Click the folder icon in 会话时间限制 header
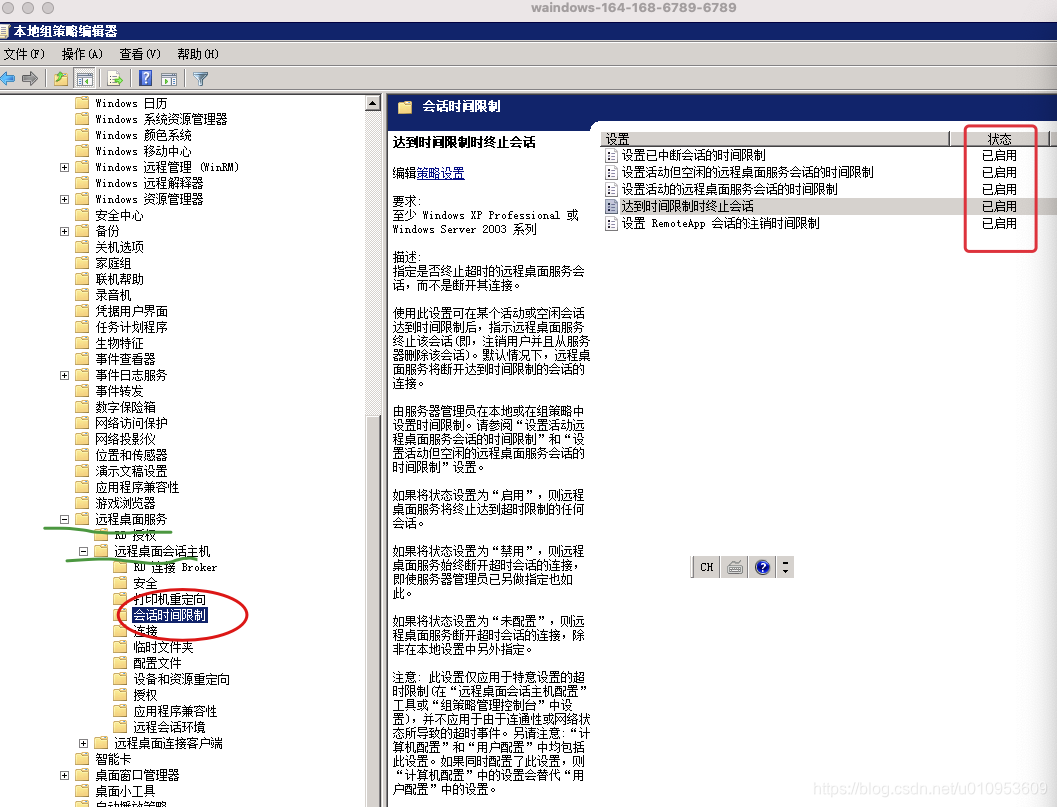 coord(404,107)
